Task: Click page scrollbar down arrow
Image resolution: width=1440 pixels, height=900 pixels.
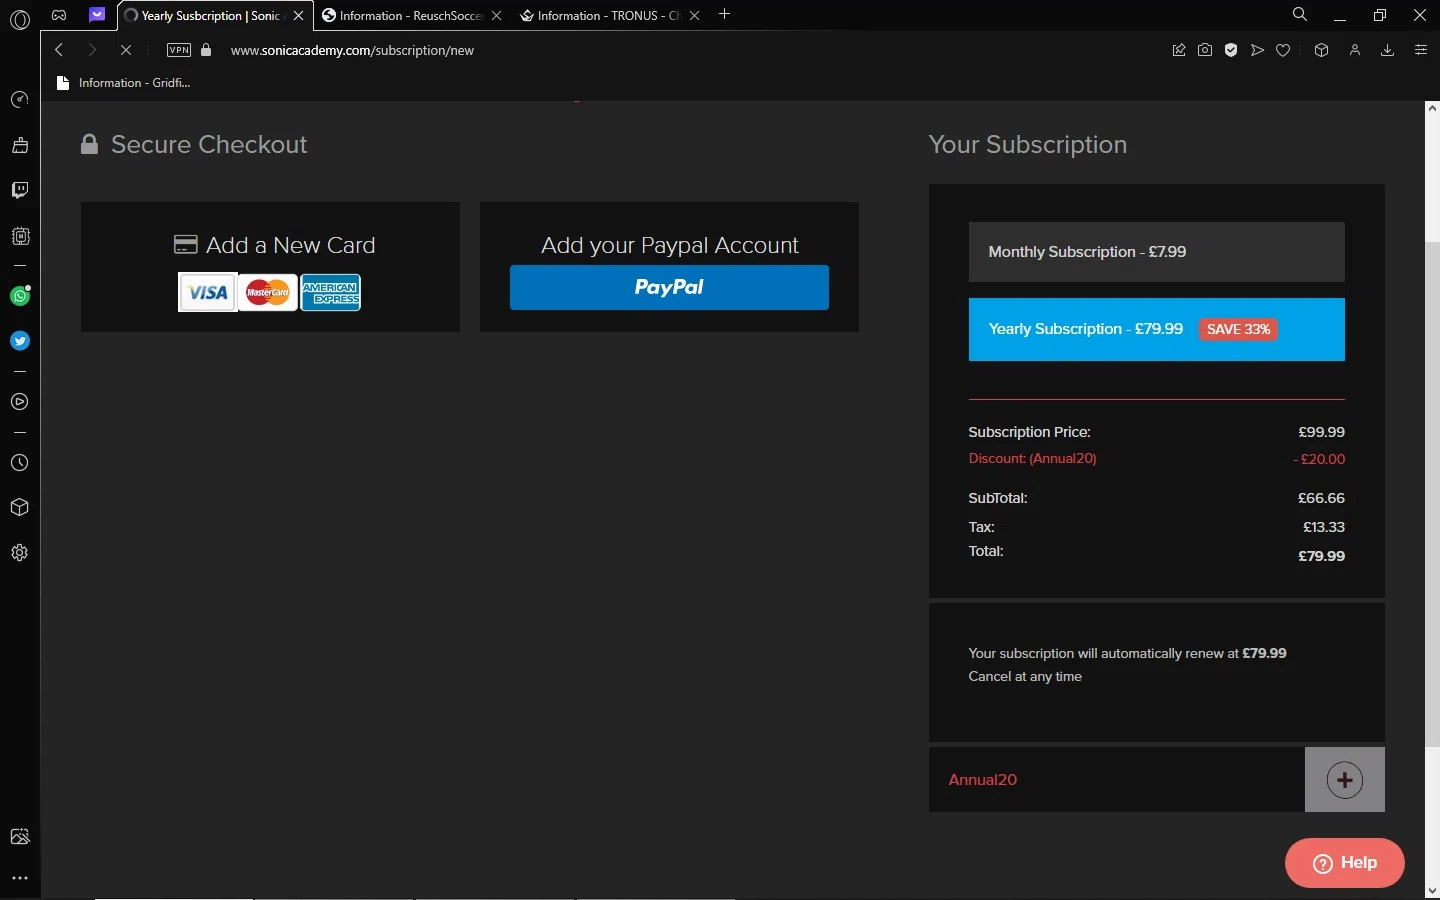Action: (x=1432, y=890)
